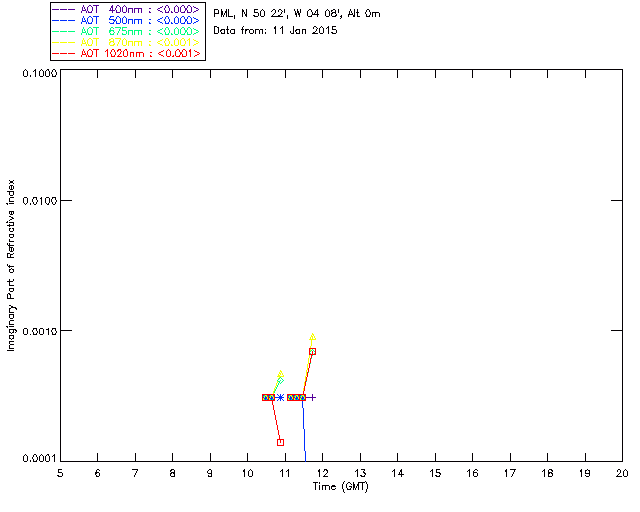Screen dimensions: 640x512
Task: Click the x-axis tick label 8
Action: point(173,473)
